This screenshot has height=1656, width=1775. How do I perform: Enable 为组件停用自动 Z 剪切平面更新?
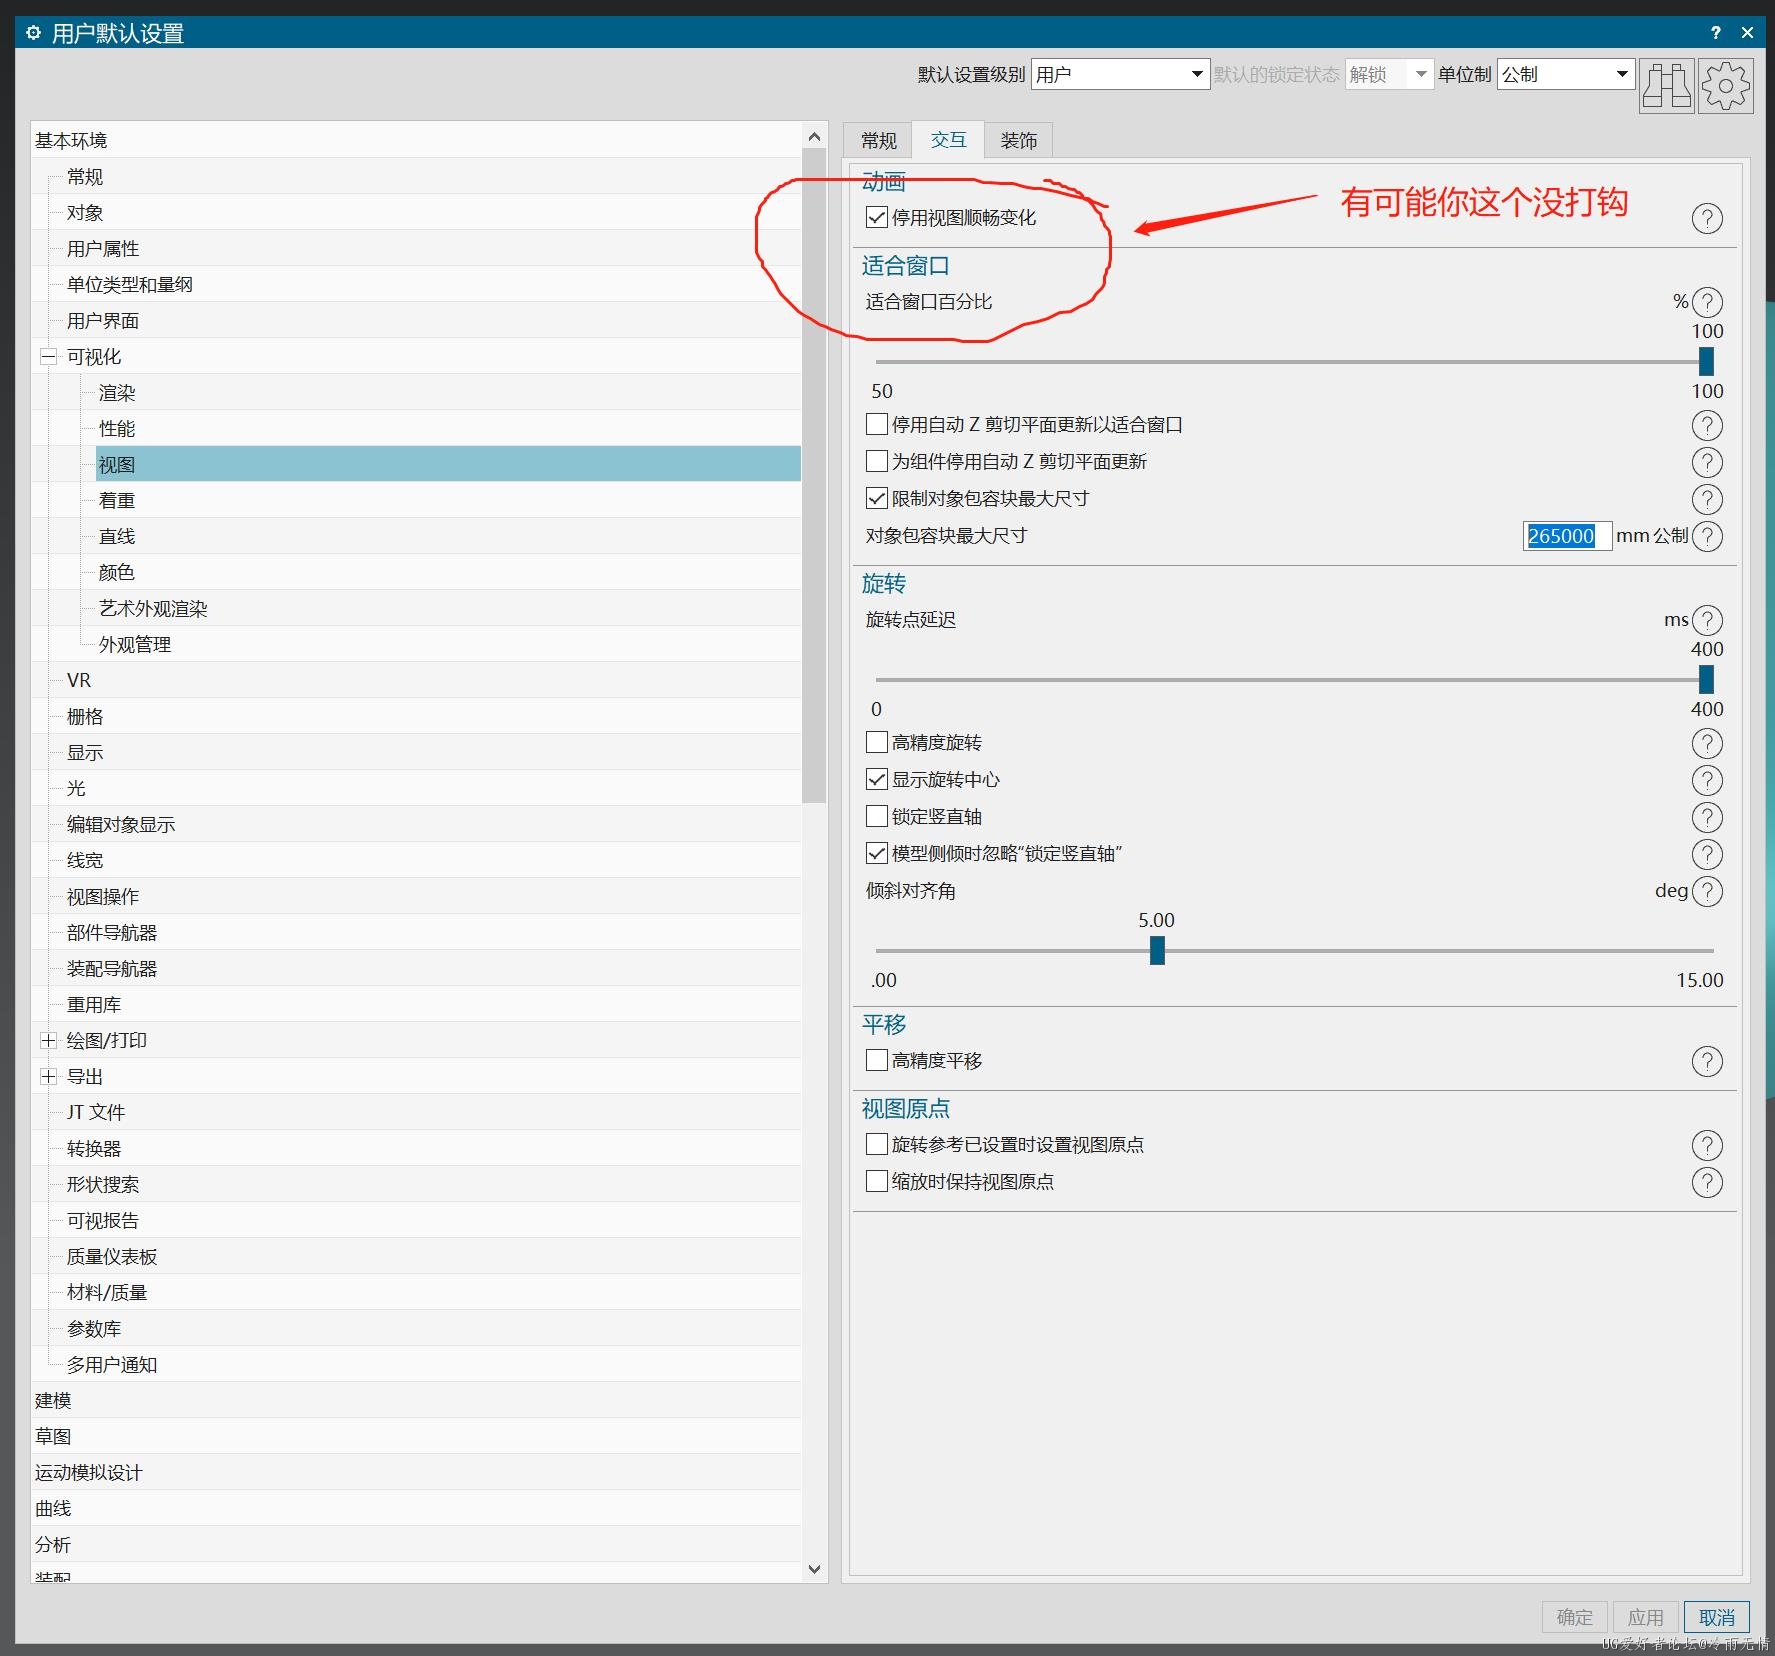877,461
